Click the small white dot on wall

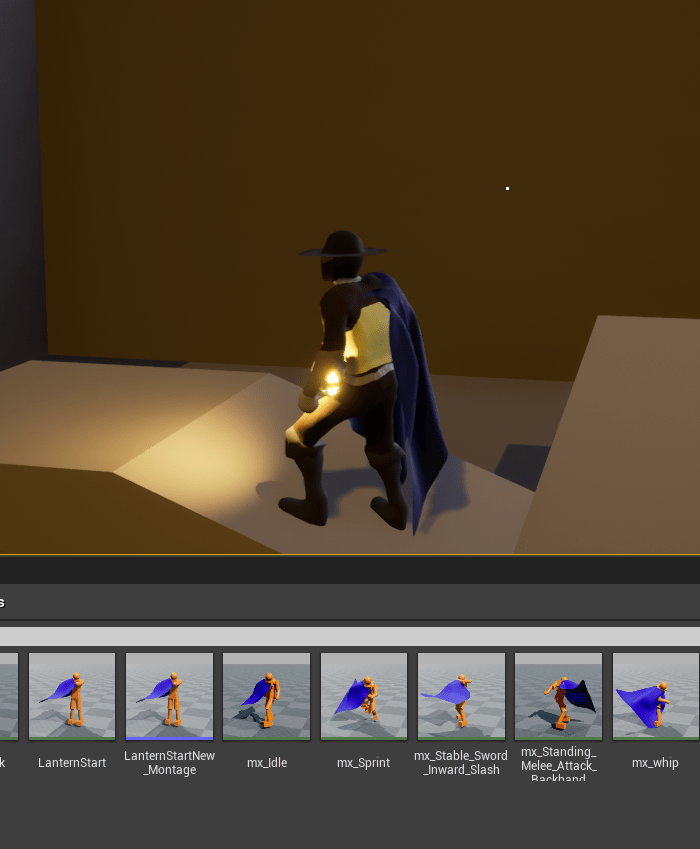pos(507,188)
